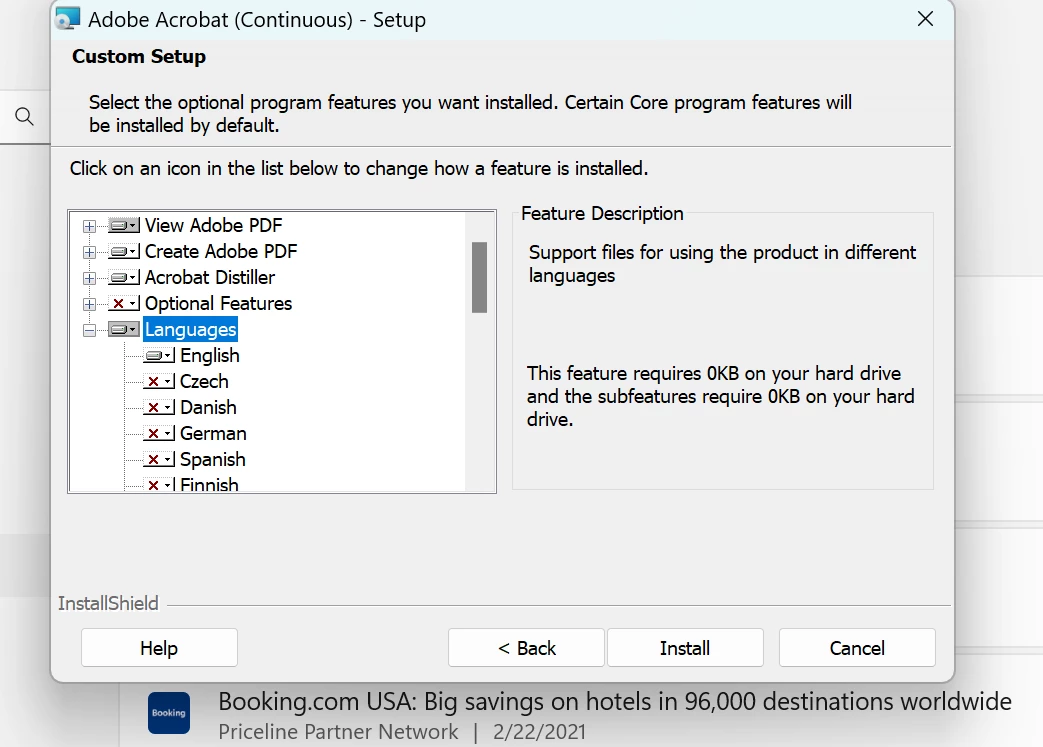Start installation with Install button
The width and height of the screenshot is (1043, 747).
pos(685,648)
